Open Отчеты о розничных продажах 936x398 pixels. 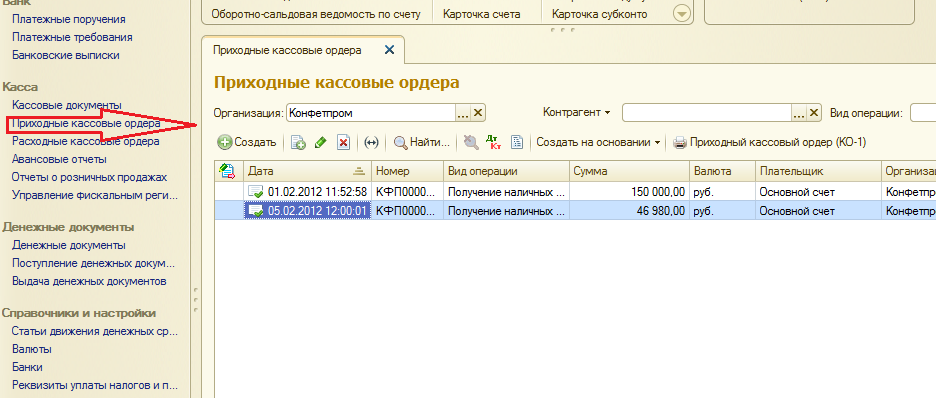(x=90, y=177)
